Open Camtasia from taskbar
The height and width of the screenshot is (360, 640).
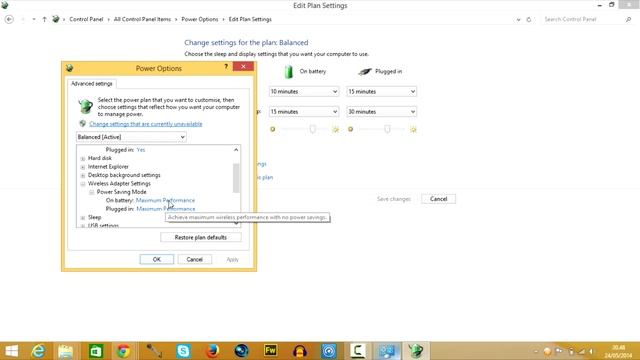pyautogui.click(x=358, y=351)
